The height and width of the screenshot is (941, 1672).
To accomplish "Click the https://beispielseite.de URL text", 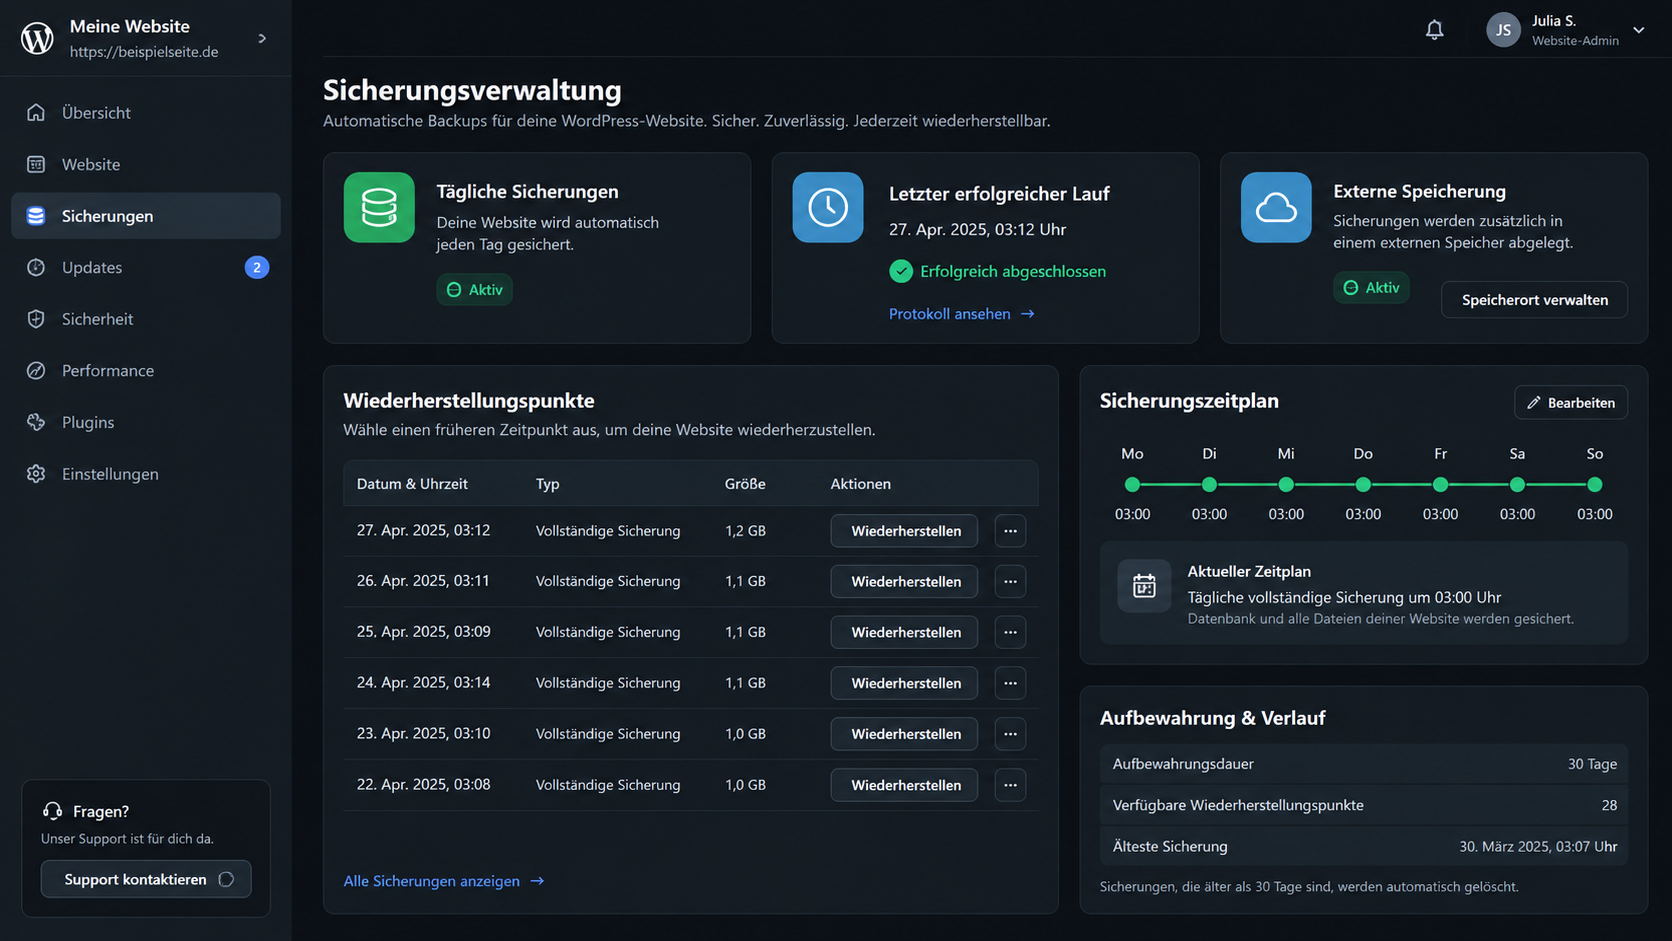I will click(144, 52).
